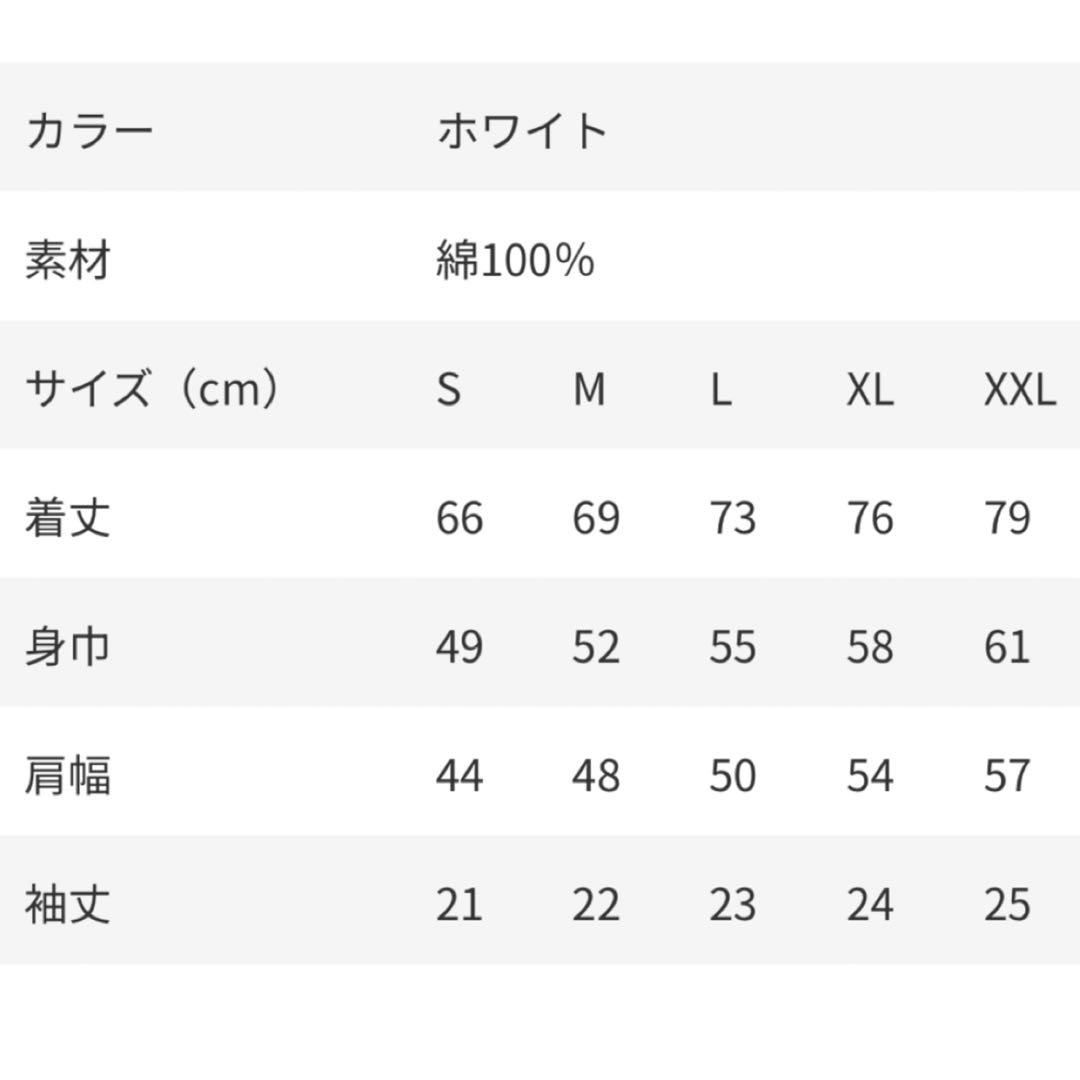Viewport: 1080px width, 1080px height.
Task: Click the 素材 row label
Action: coord(67,261)
